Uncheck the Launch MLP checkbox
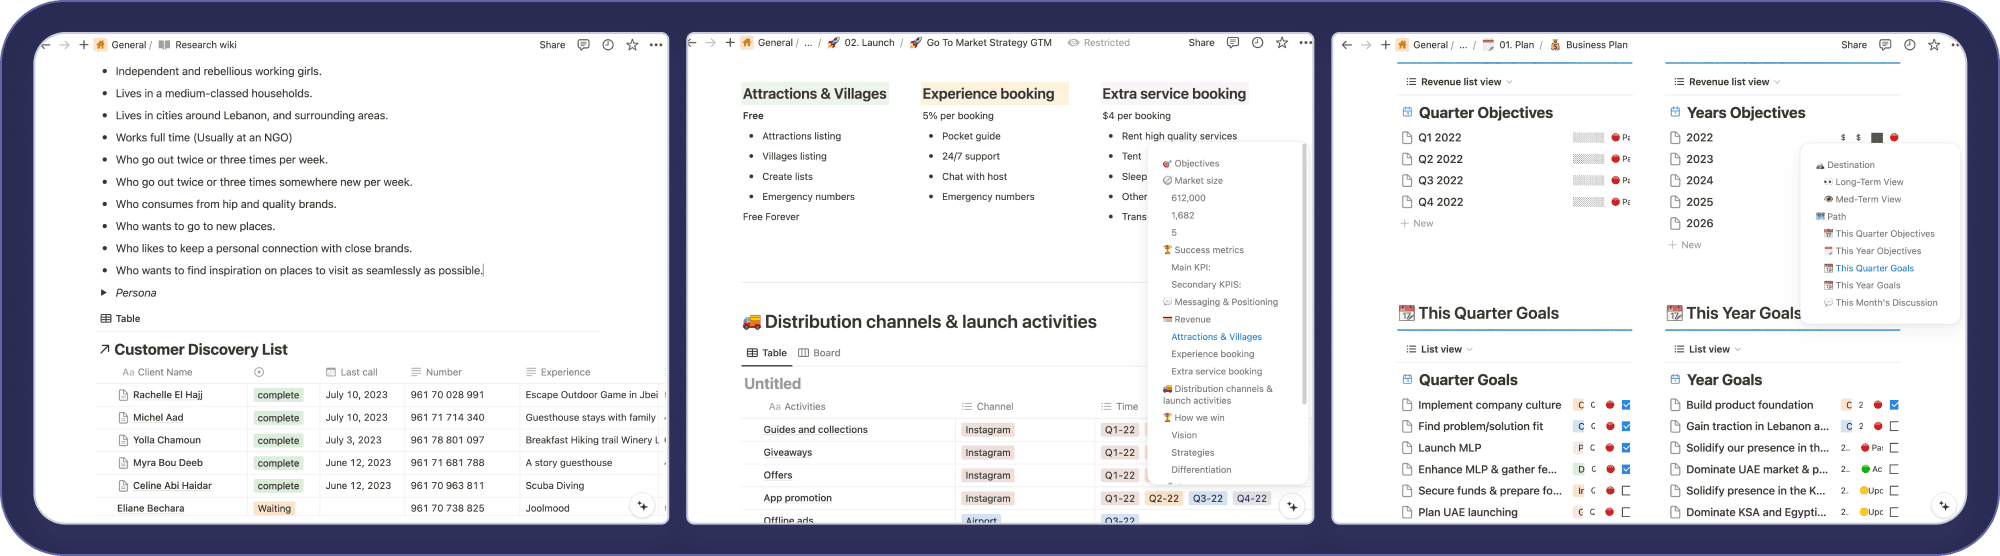Viewport: 2000px width, 556px height. click(x=1626, y=448)
